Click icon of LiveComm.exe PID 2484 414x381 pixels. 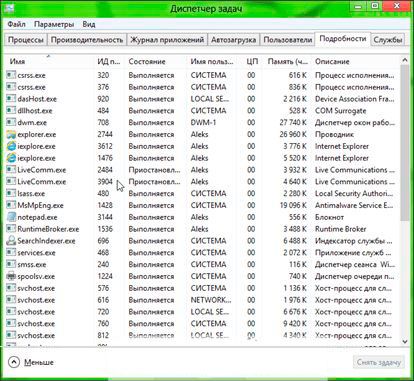pyautogui.click(x=11, y=170)
